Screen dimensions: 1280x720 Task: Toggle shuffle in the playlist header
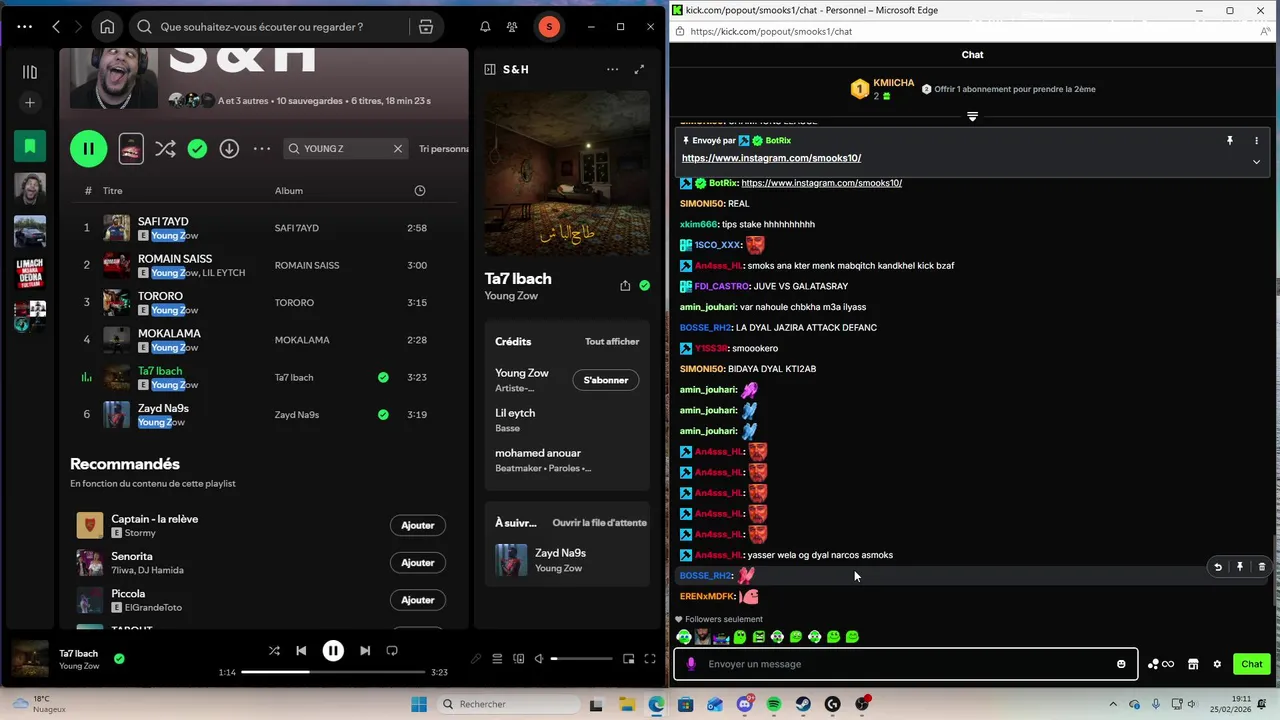pyautogui.click(x=165, y=149)
